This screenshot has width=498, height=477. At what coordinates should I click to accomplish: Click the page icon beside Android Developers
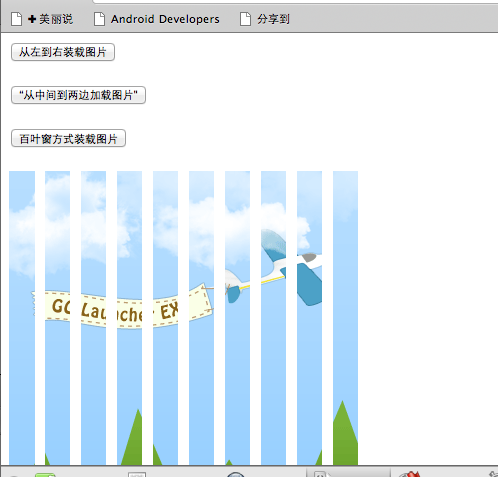click(99, 19)
